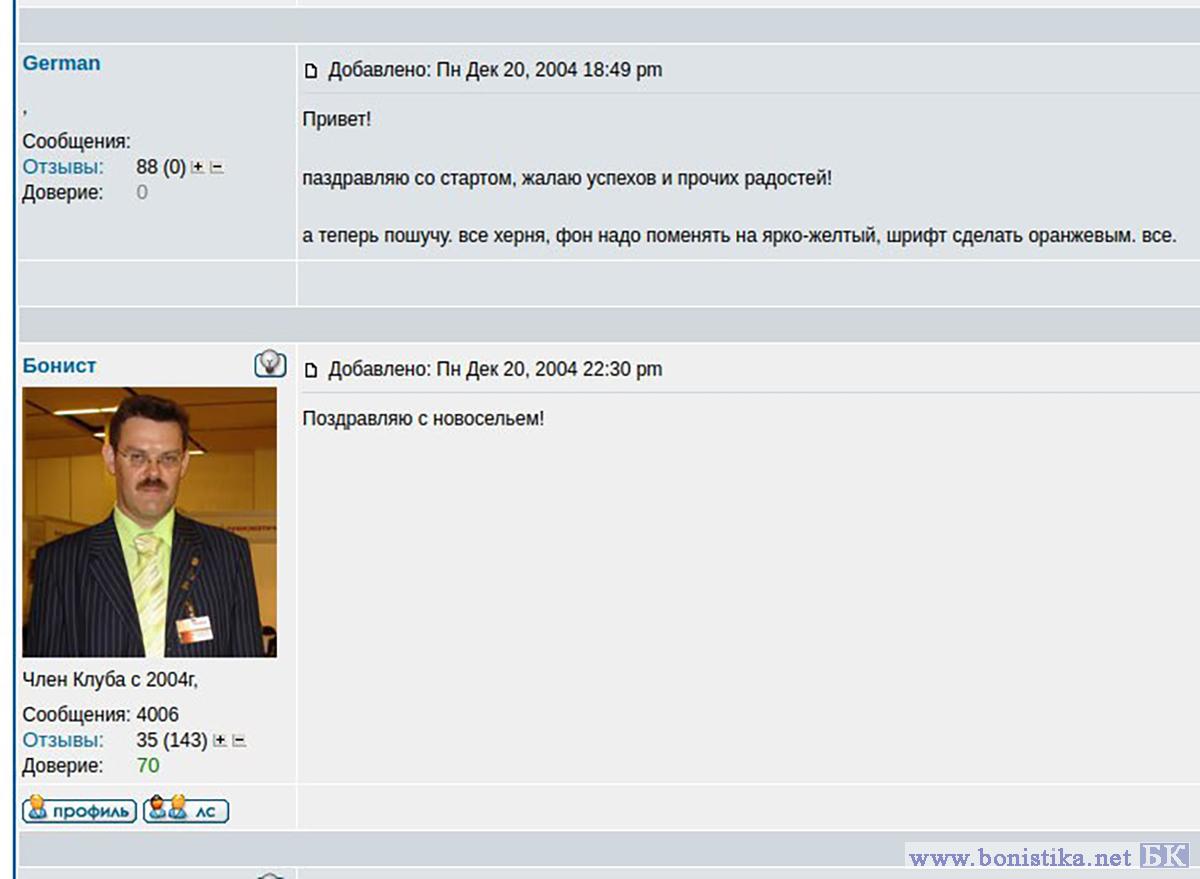Open Бонист's profile with the профиль button
This screenshot has width=1200, height=879.
79,809
